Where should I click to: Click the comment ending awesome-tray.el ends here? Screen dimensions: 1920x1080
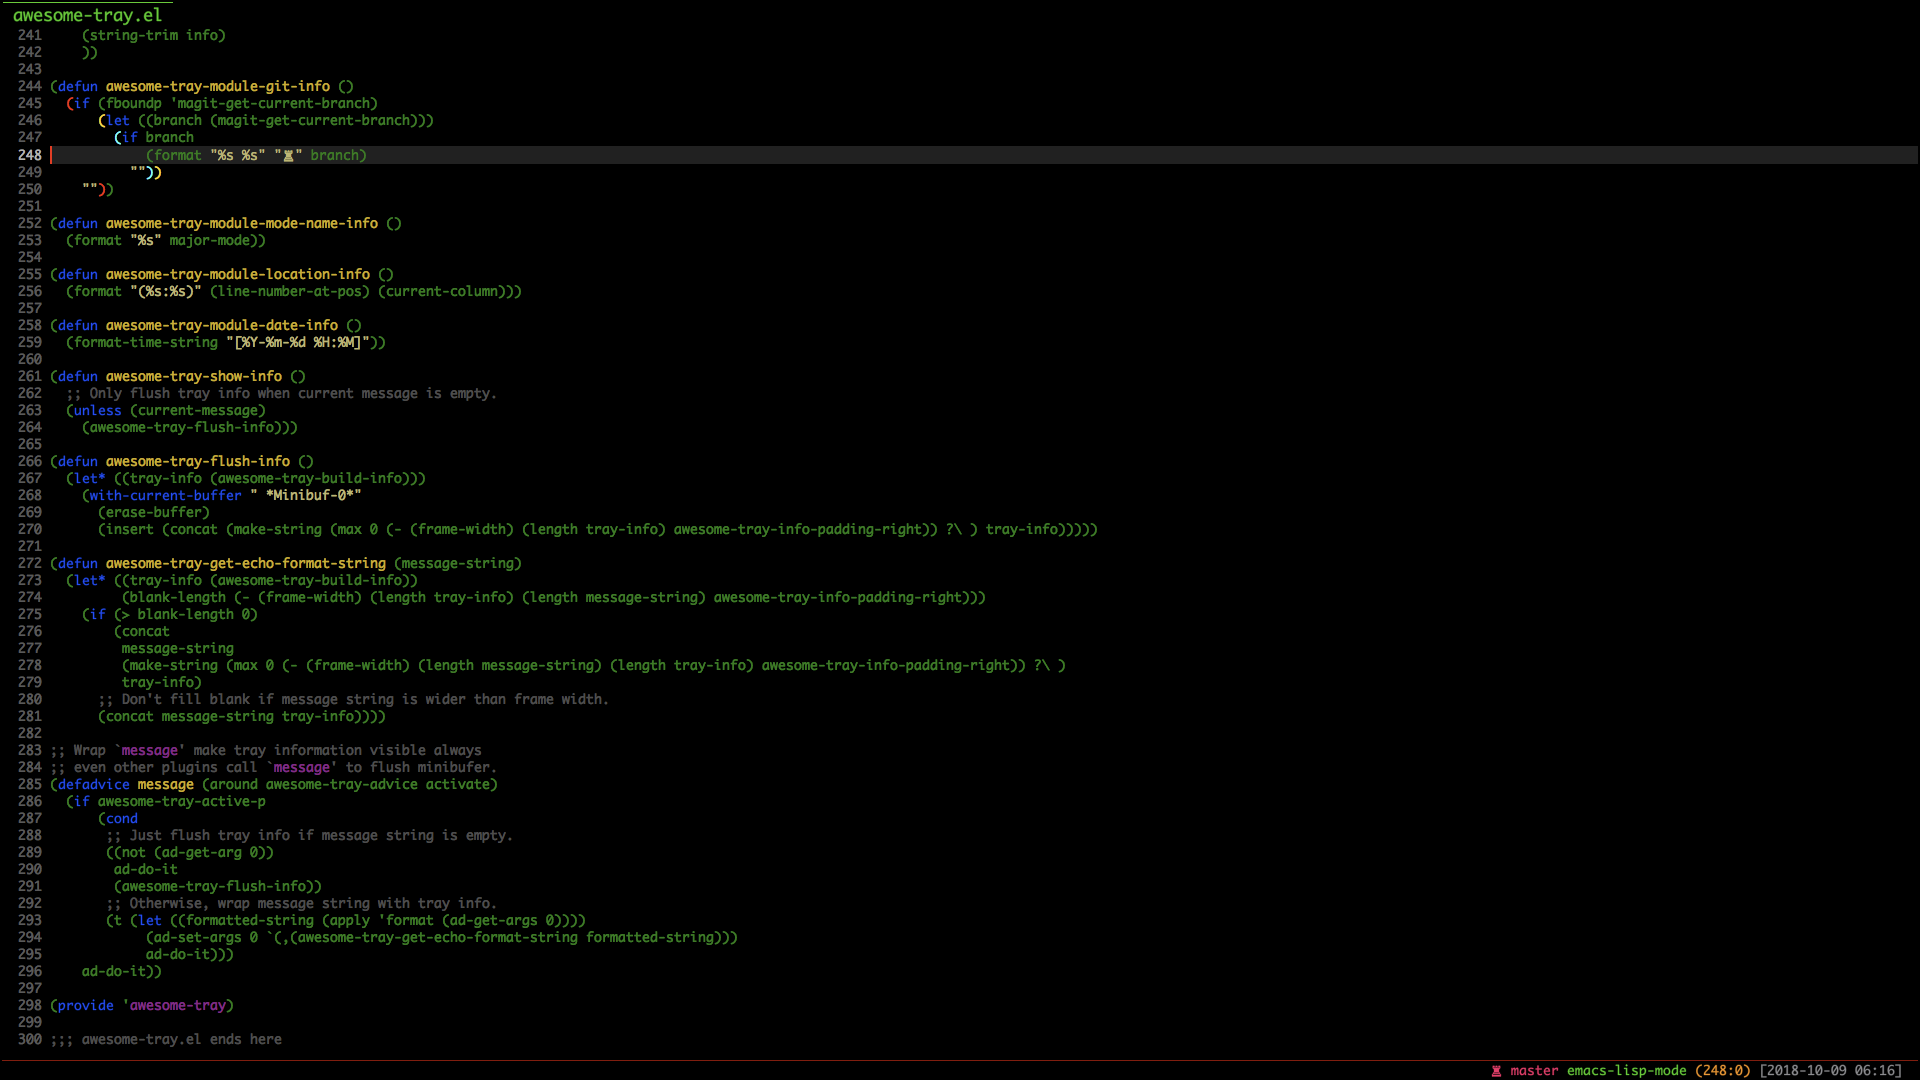[166, 1040]
